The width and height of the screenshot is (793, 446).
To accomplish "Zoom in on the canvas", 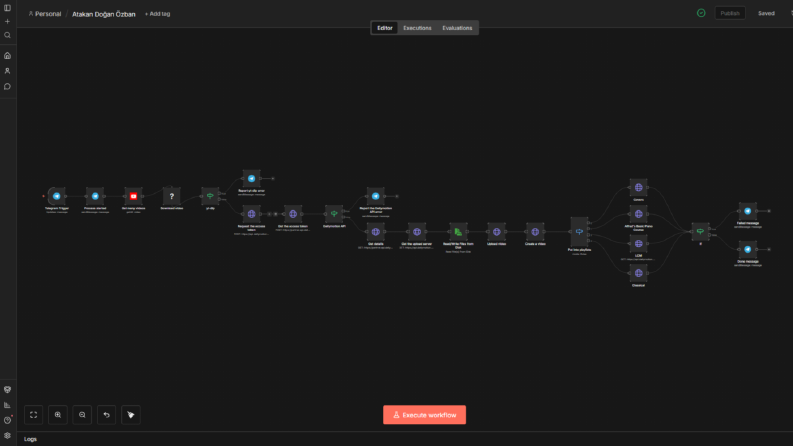I will point(58,415).
